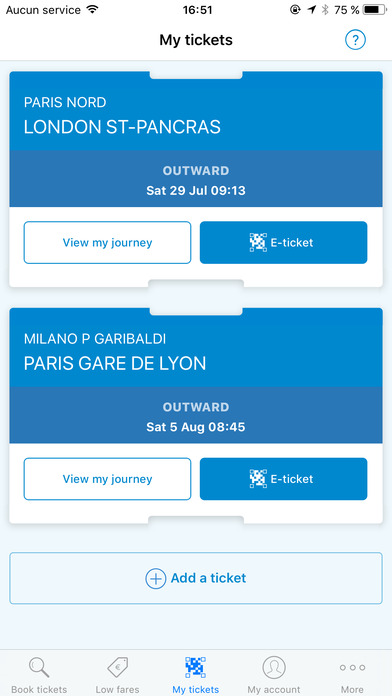Tap the PARIS GARE DE LYON ticket header
392x696 pixels.
pyautogui.click(x=196, y=348)
